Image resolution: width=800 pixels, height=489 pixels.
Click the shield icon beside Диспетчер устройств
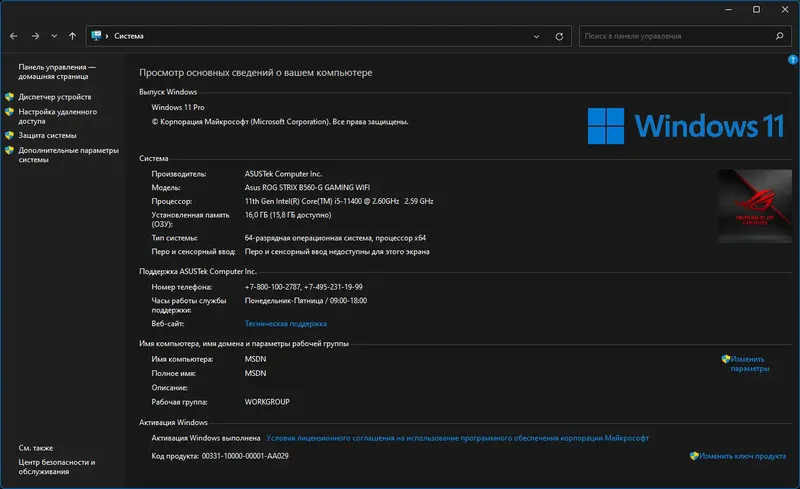[9, 97]
